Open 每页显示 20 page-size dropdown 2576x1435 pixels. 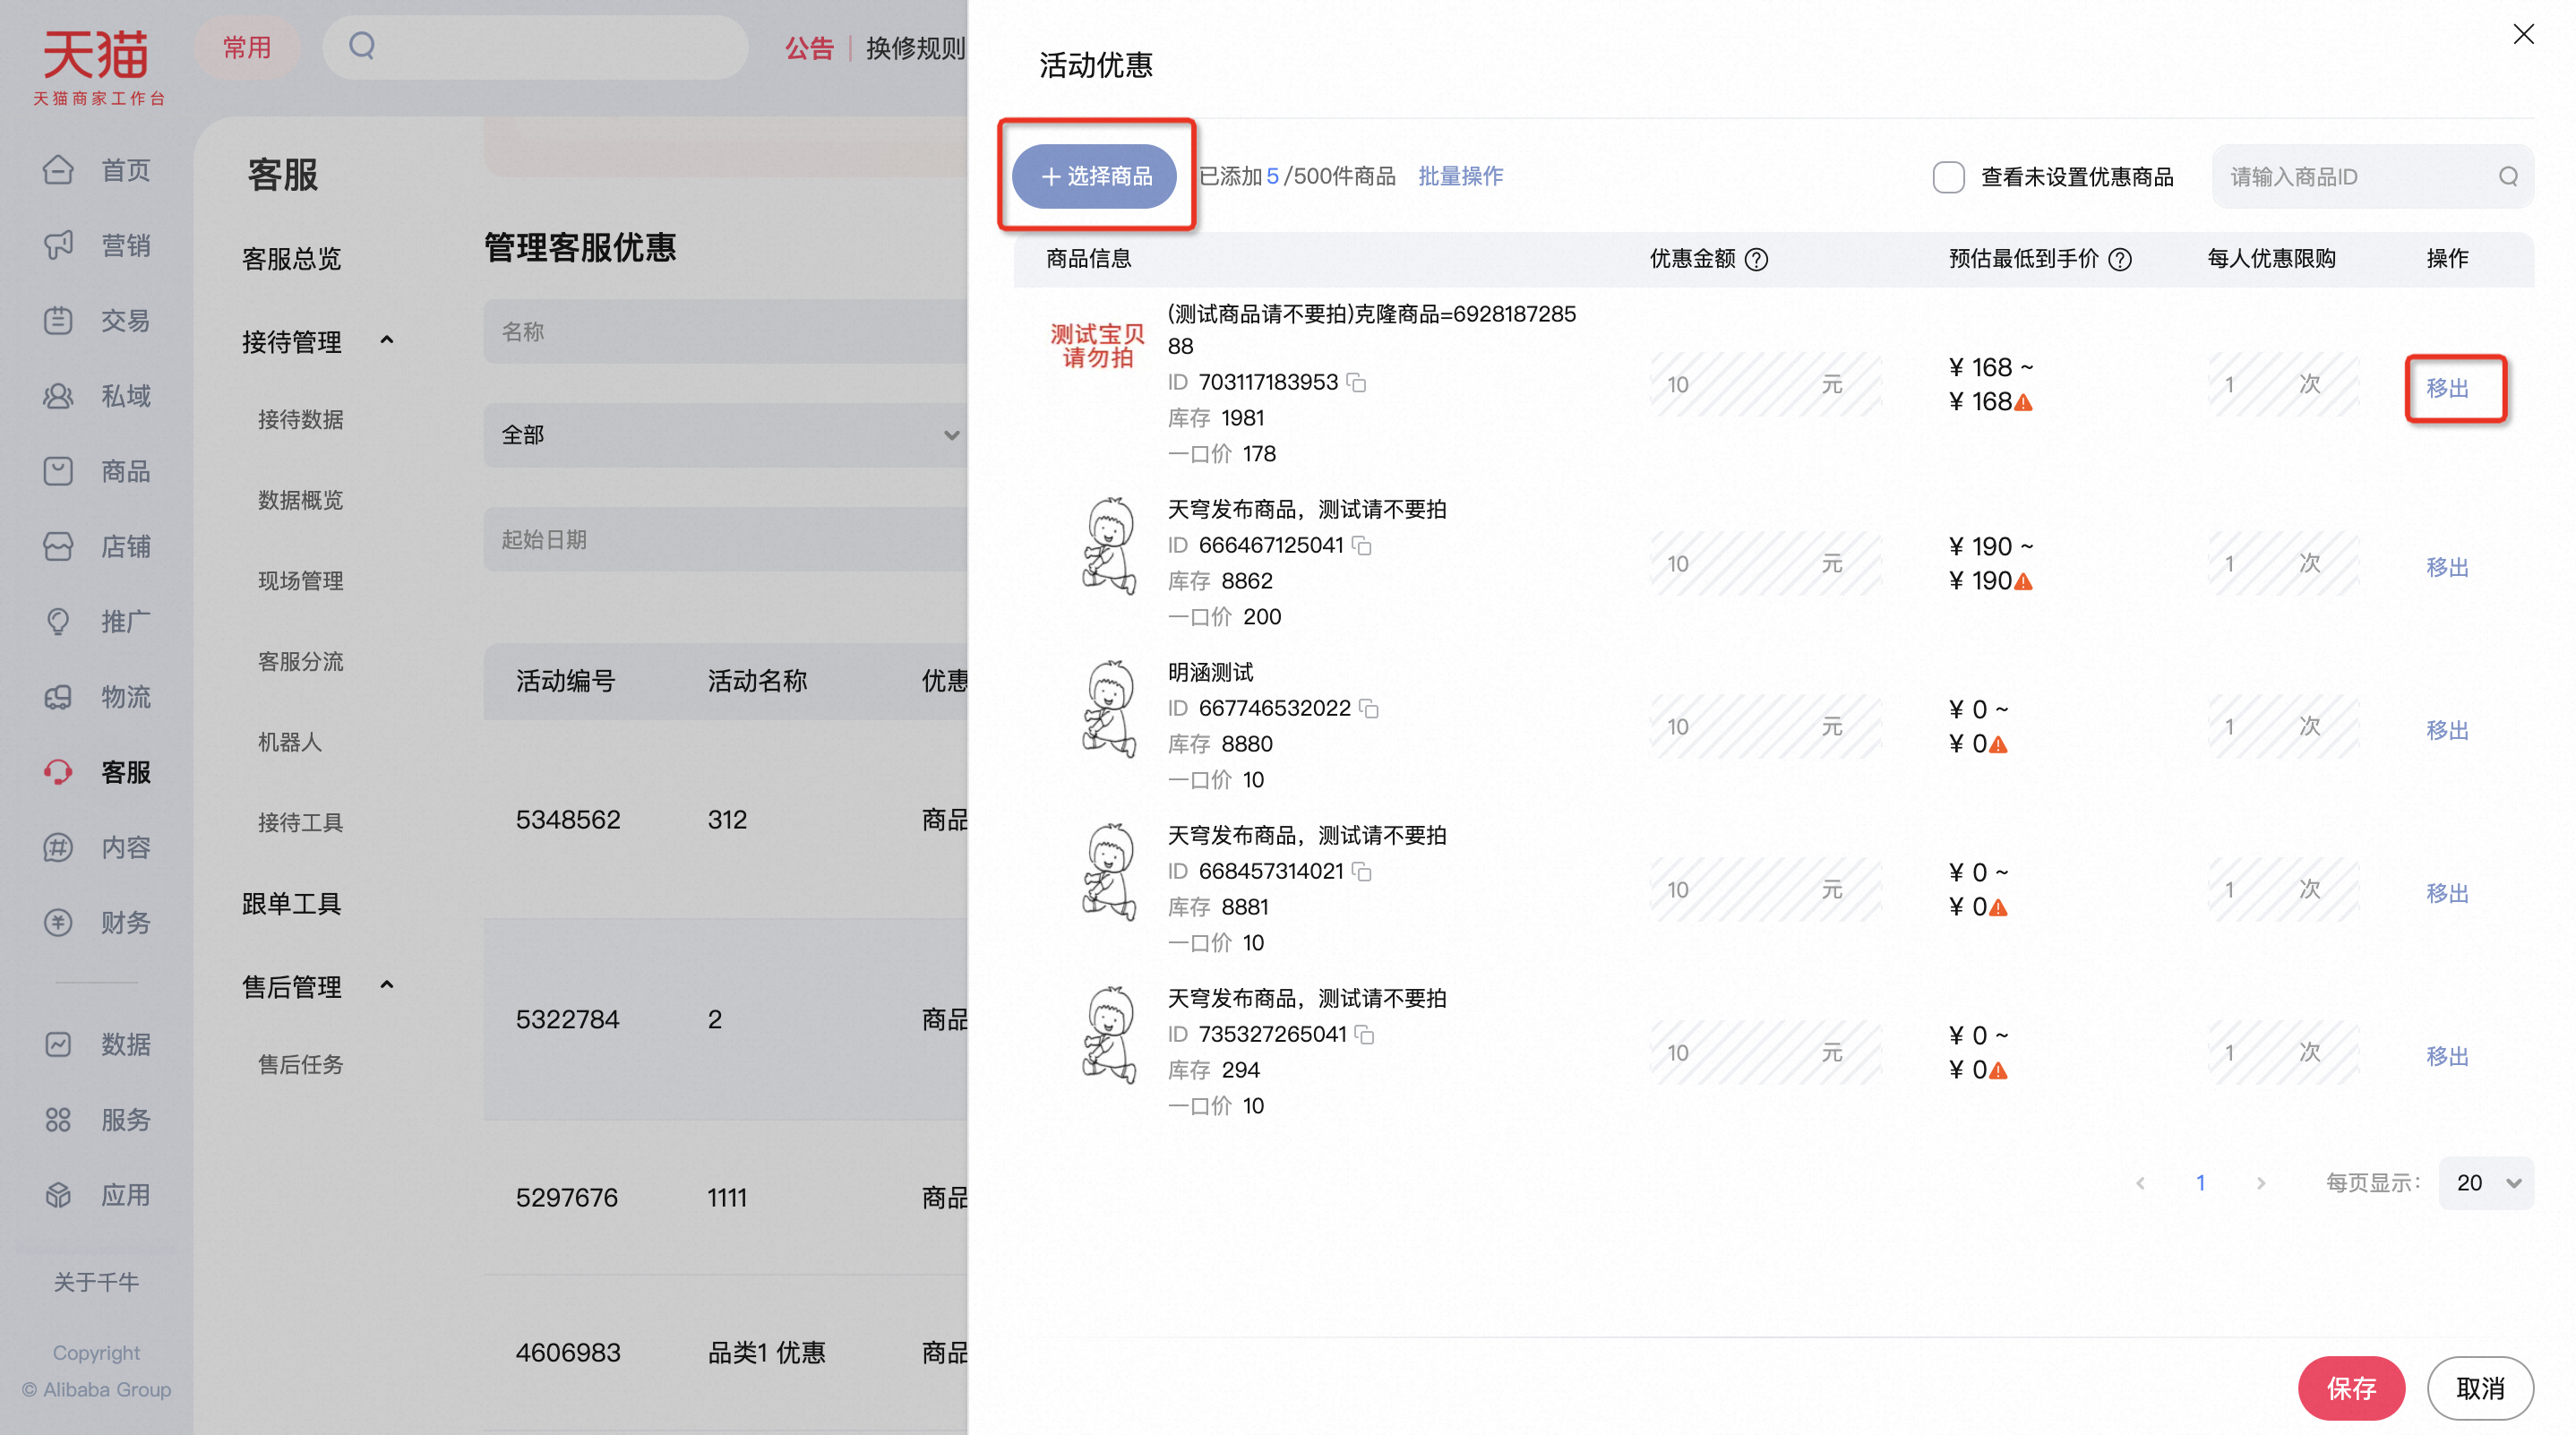tap(2486, 1183)
